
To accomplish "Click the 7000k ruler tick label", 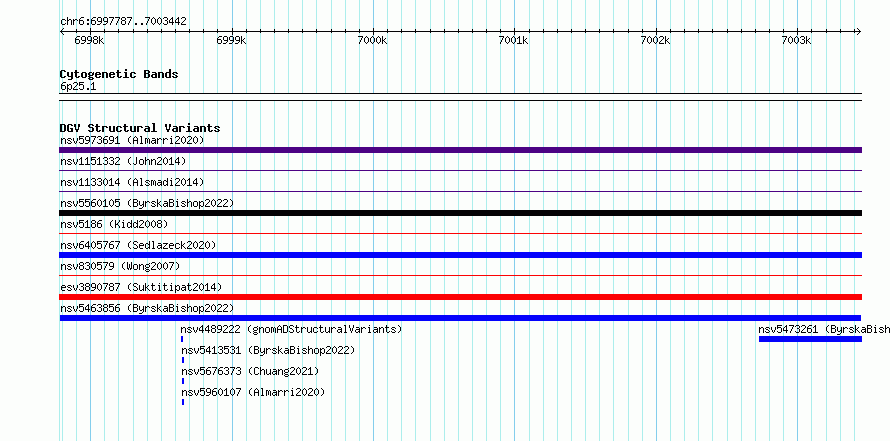I will [373, 40].
